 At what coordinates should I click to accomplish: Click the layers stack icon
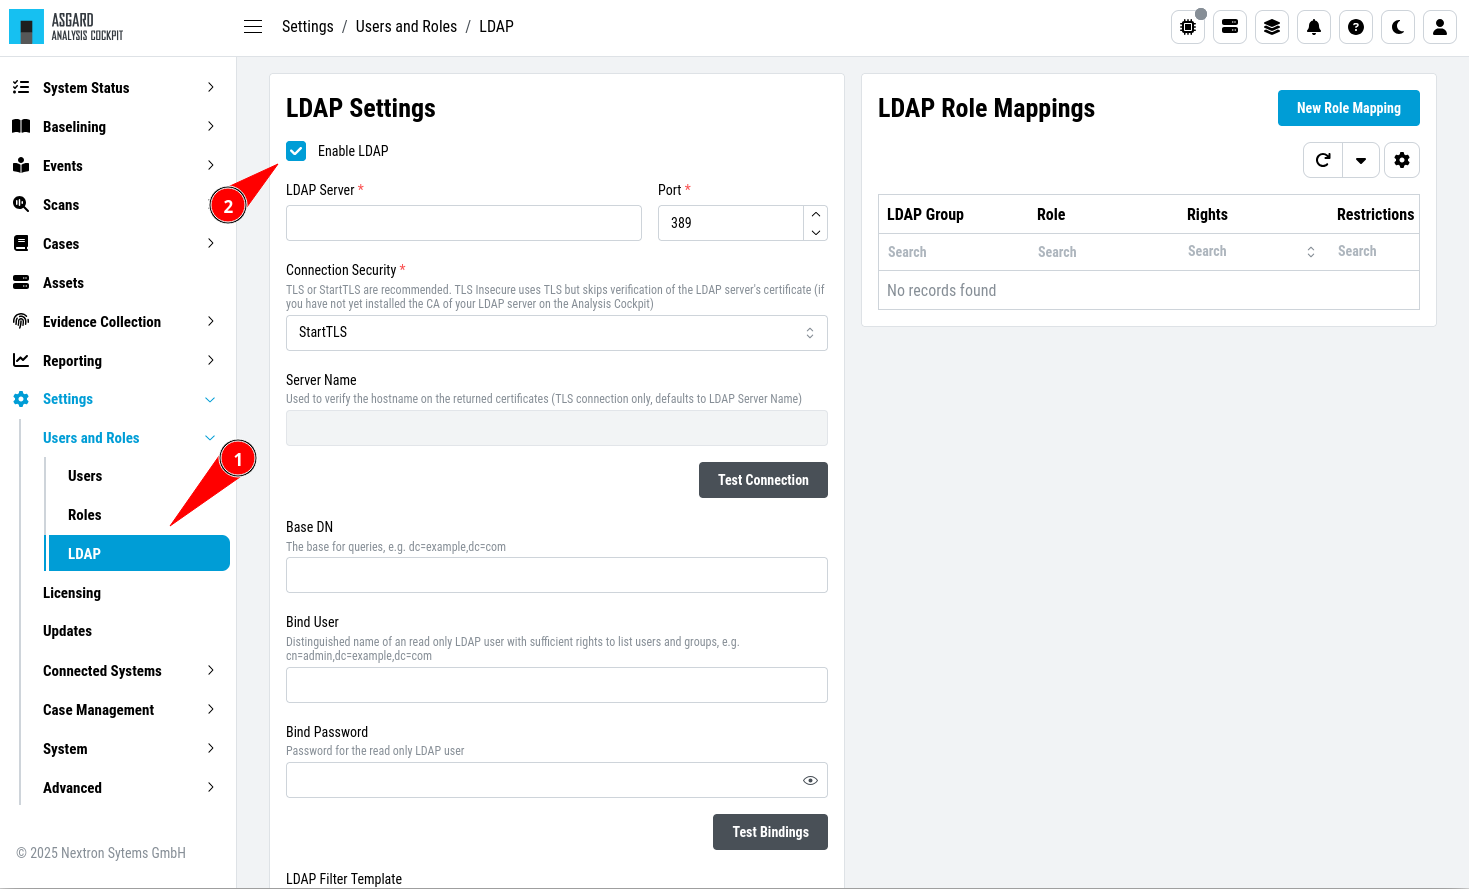pos(1272,27)
